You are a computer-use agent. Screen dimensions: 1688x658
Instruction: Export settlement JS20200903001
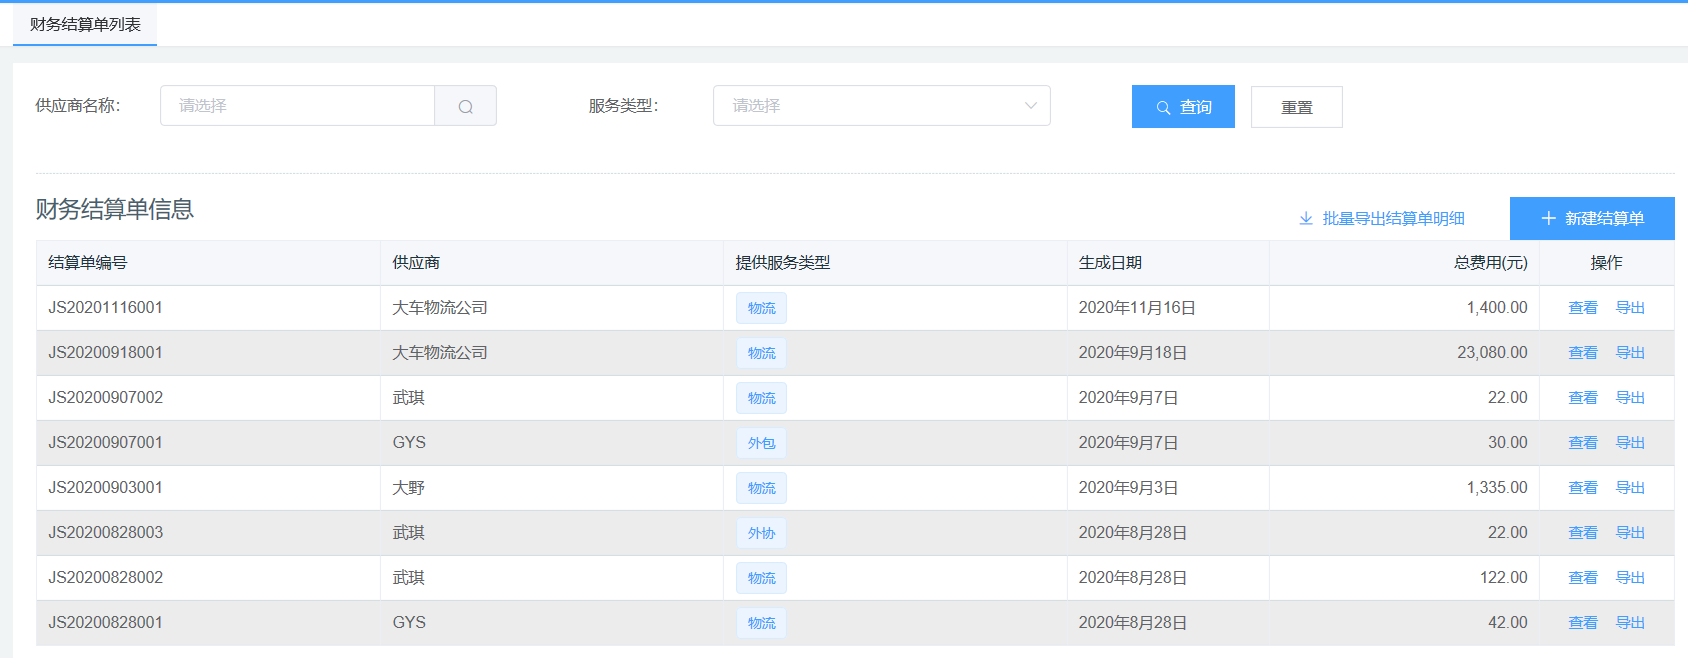[1630, 488]
